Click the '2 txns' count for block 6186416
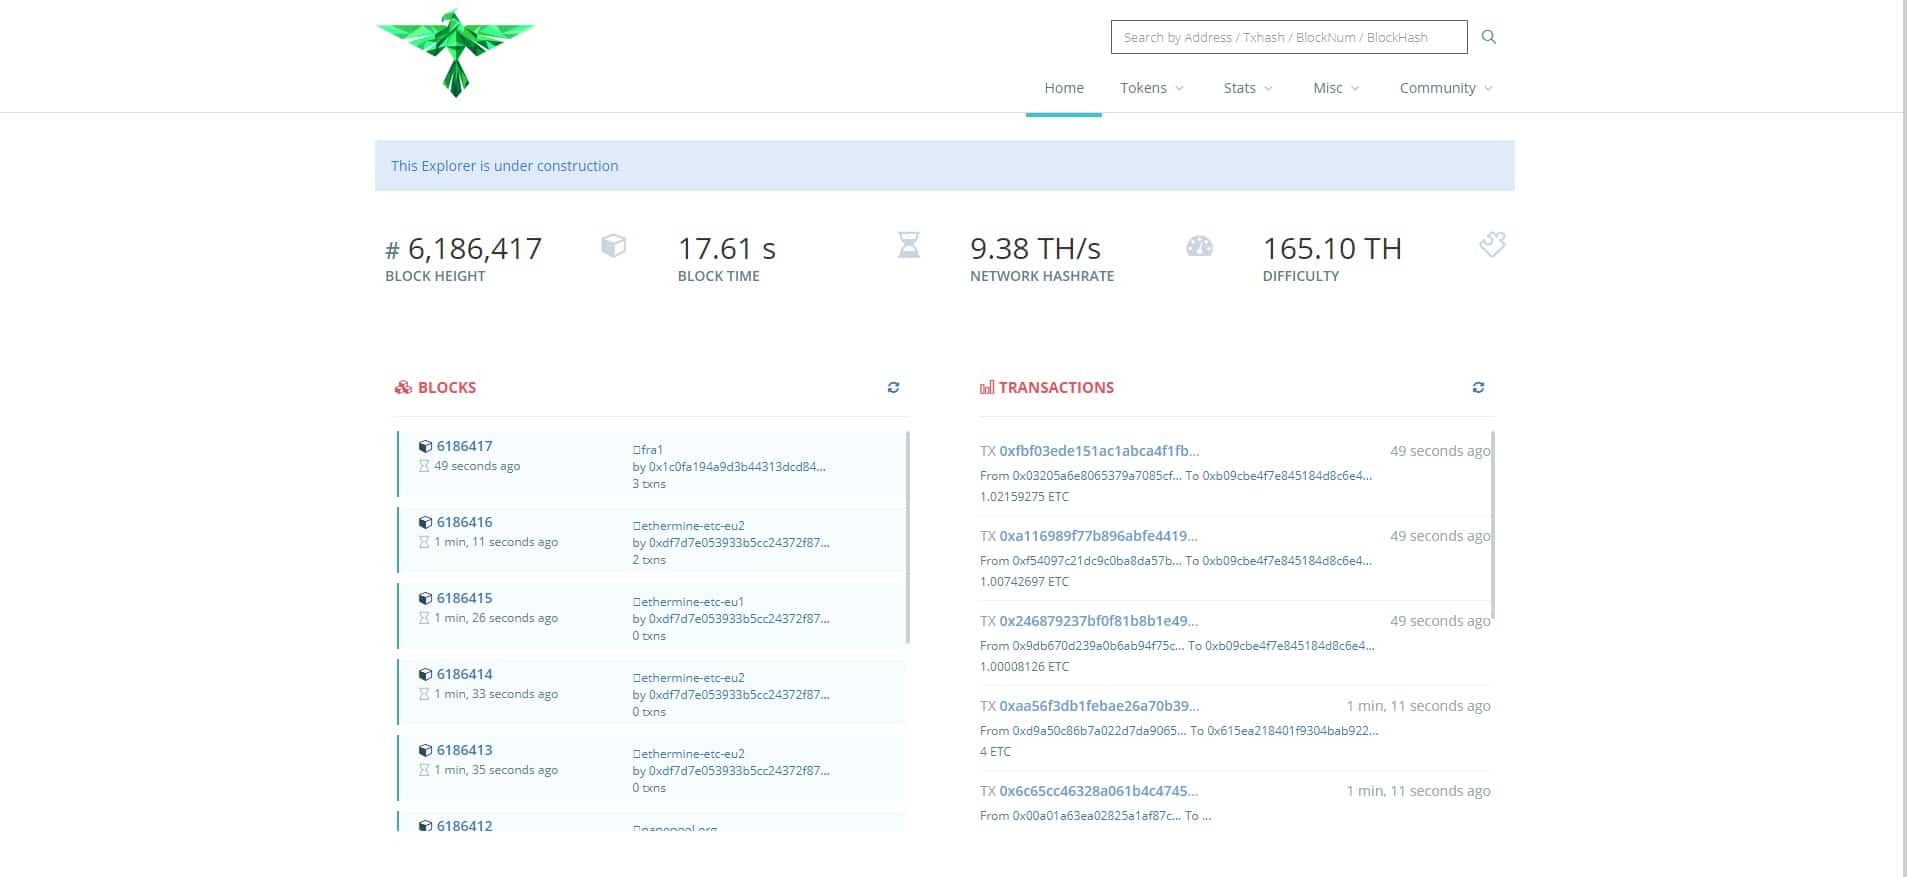This screenshot has height=877, width=1907. coord(649,560)
